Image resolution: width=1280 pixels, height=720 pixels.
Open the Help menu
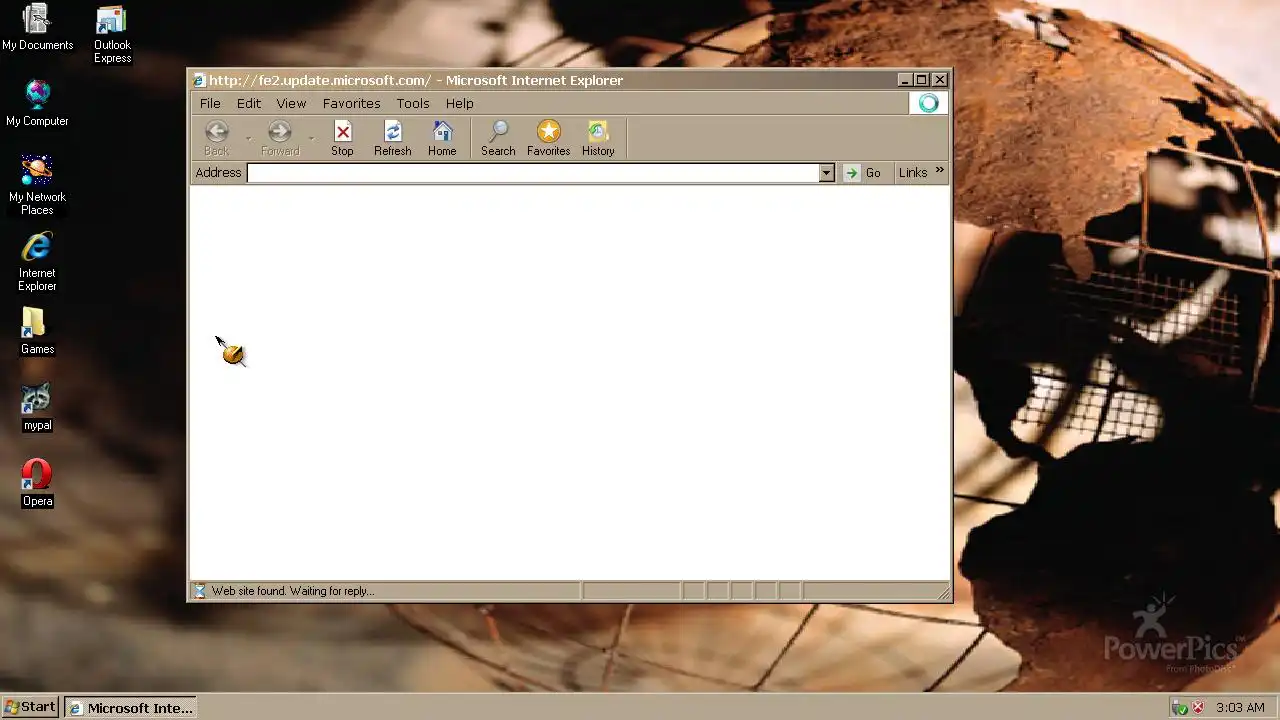click(460, 103)
